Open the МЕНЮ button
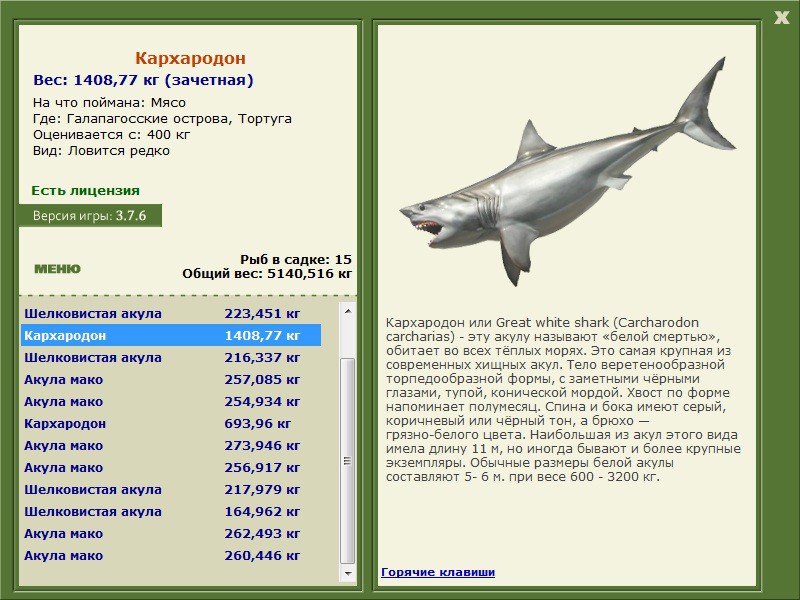 57,269
